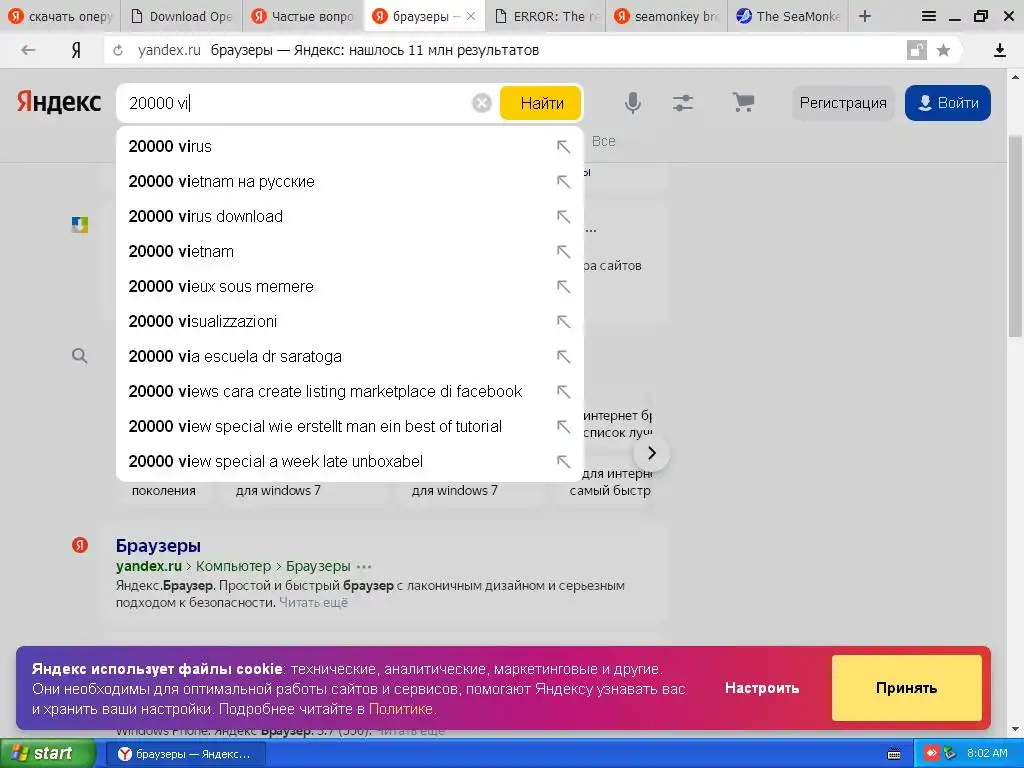1024x768 pixels.
Task: Bookmark page with the star icon
Action: tap(943, 50)
